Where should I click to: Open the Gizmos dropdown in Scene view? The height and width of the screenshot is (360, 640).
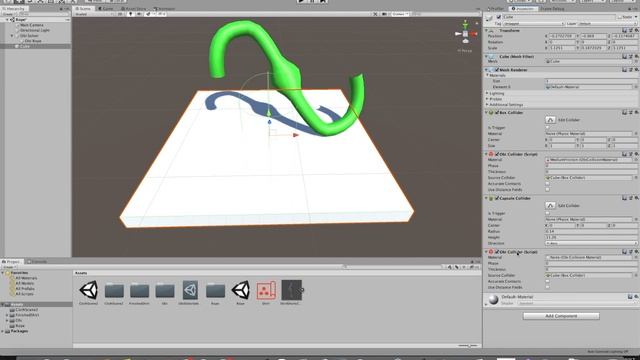400,14
